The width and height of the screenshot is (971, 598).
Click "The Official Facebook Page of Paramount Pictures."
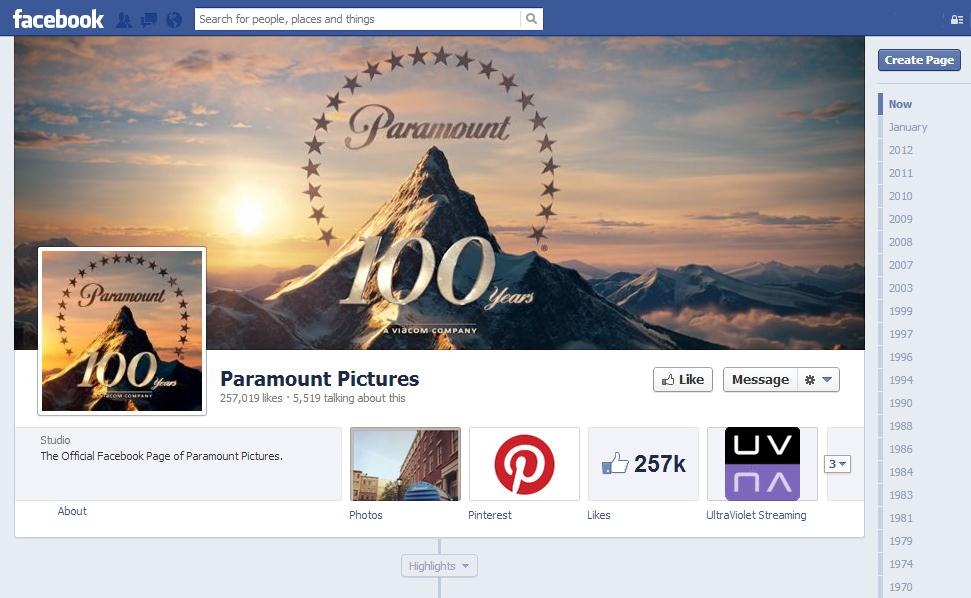pos(162,456)
